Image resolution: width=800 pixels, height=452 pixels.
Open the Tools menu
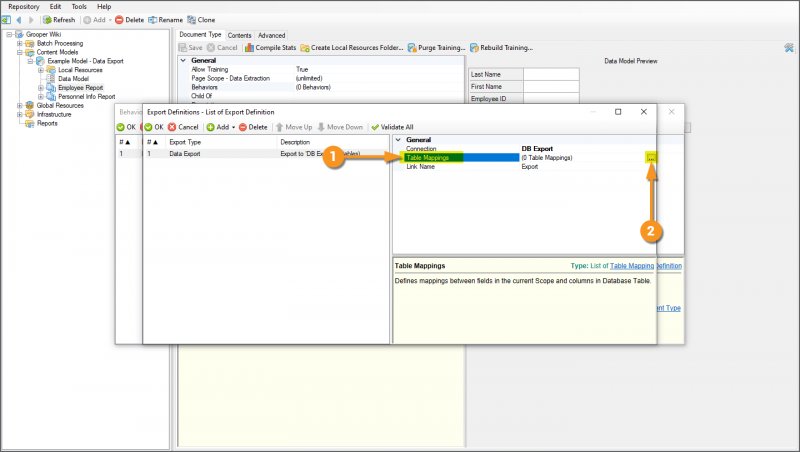(79, 7)
